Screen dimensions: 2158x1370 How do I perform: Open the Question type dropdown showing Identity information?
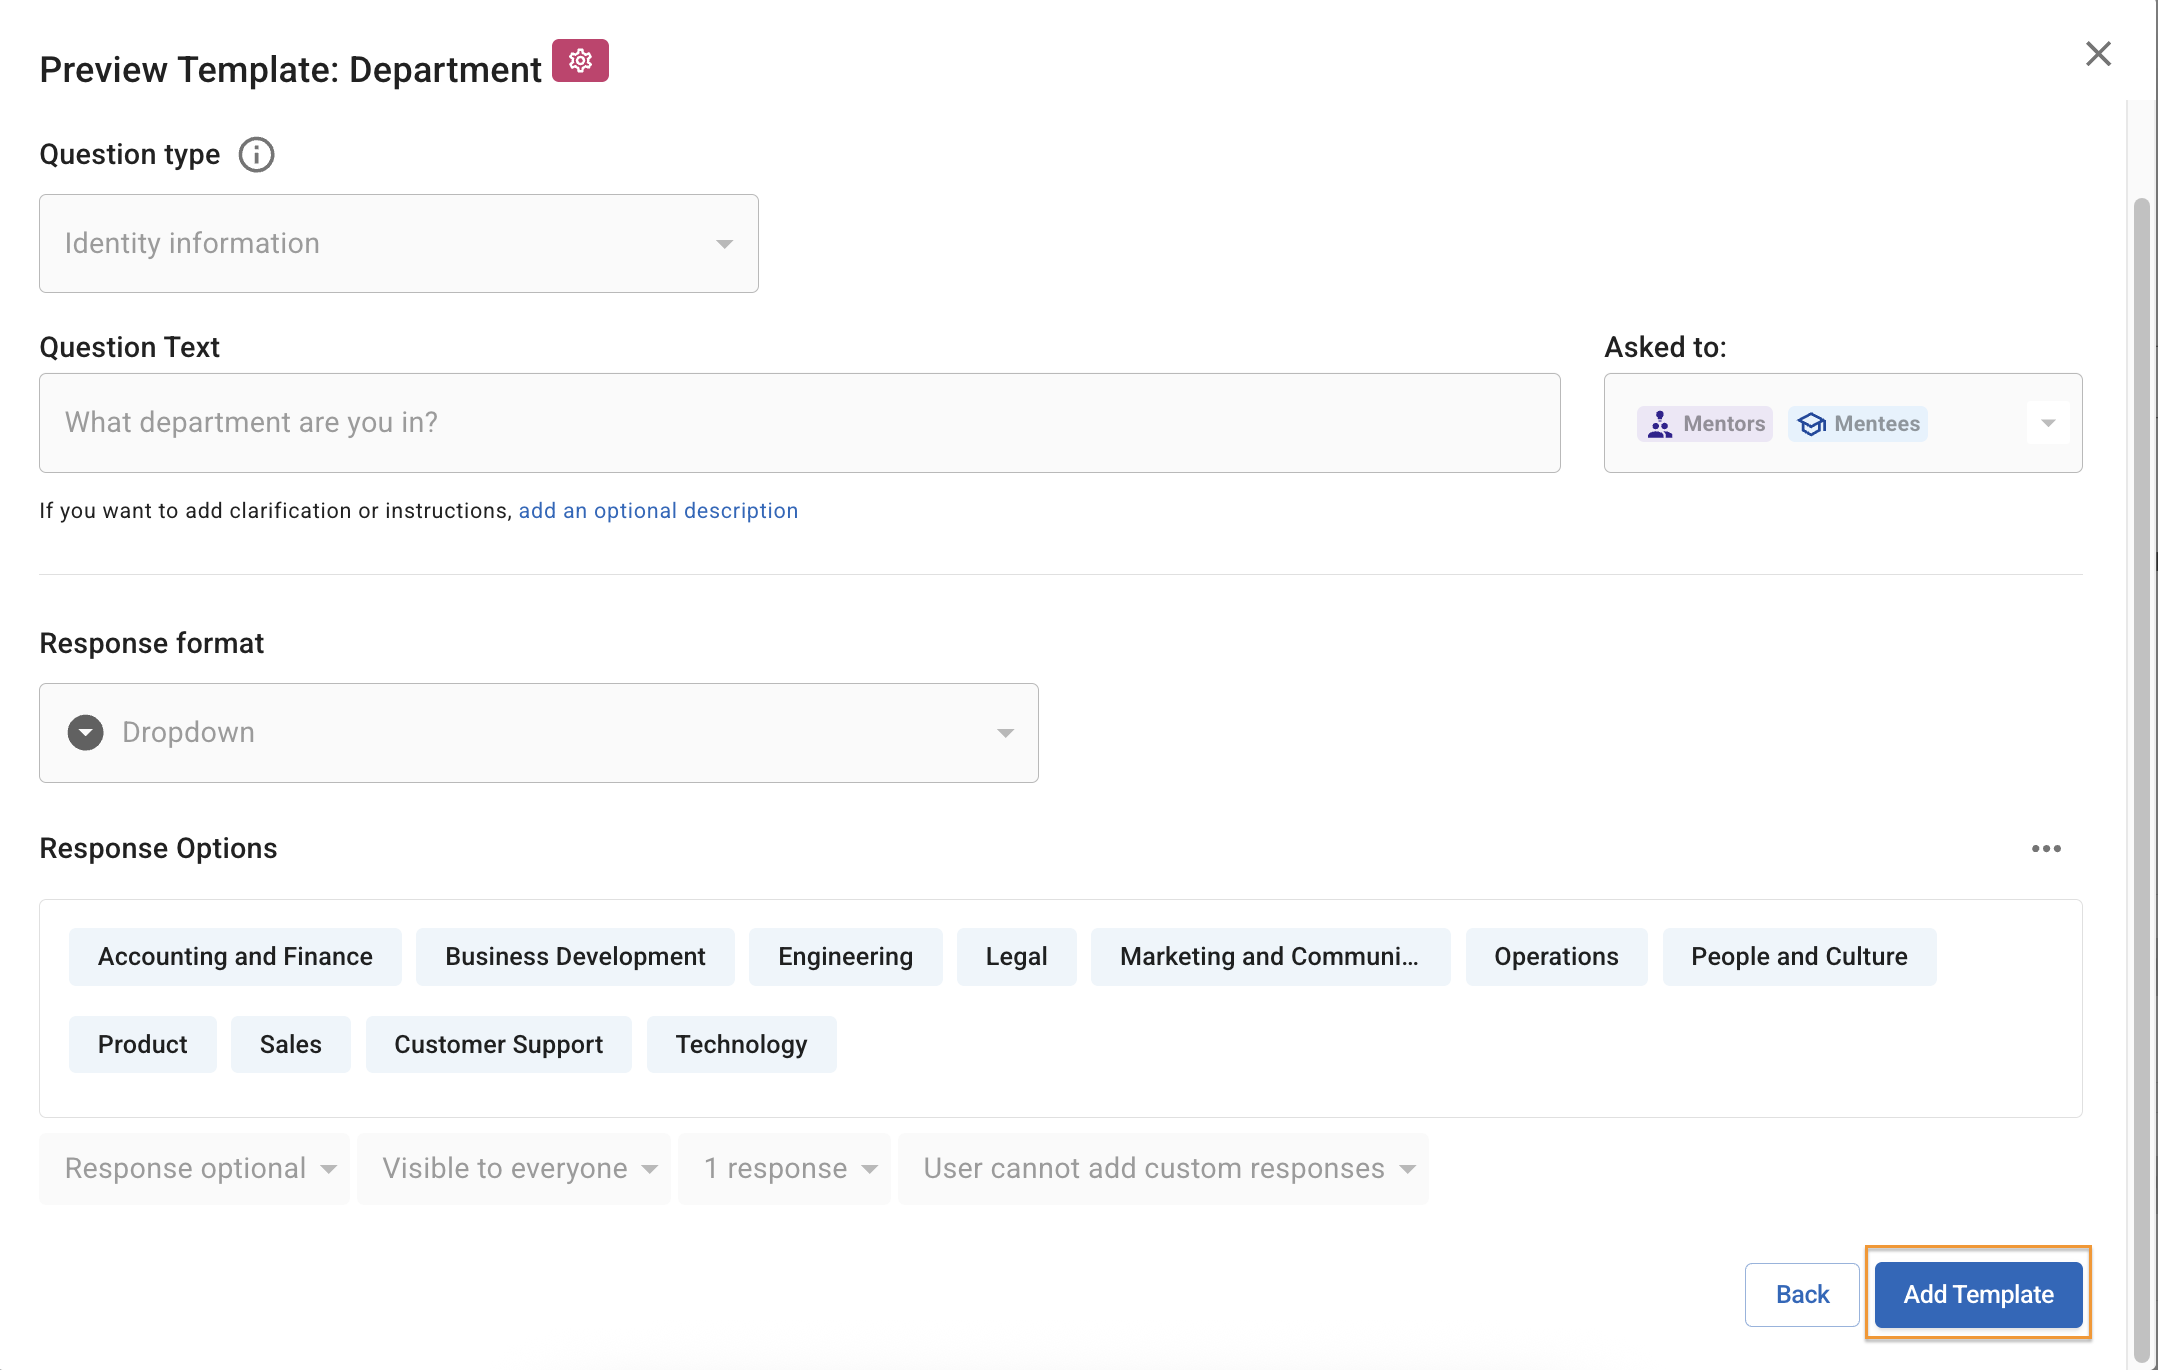398,243
